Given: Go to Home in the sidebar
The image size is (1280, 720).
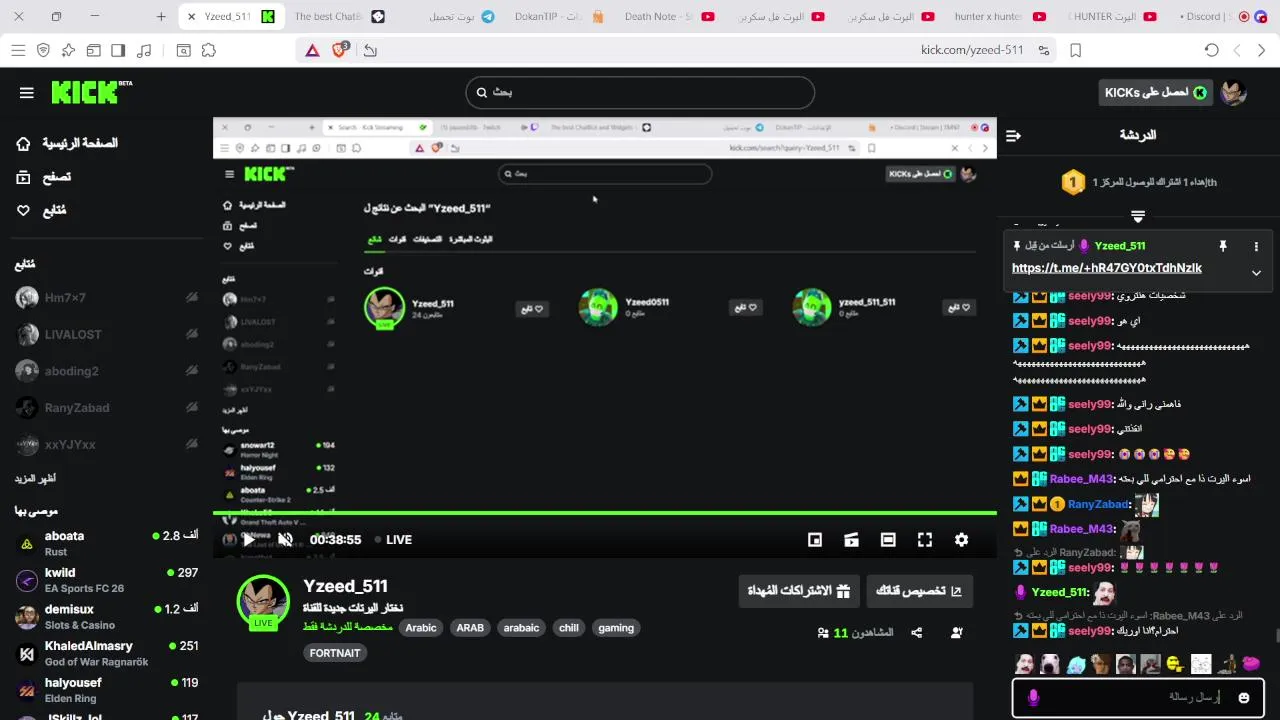Looking at the screenshot, I should click(x=68, y=143).
